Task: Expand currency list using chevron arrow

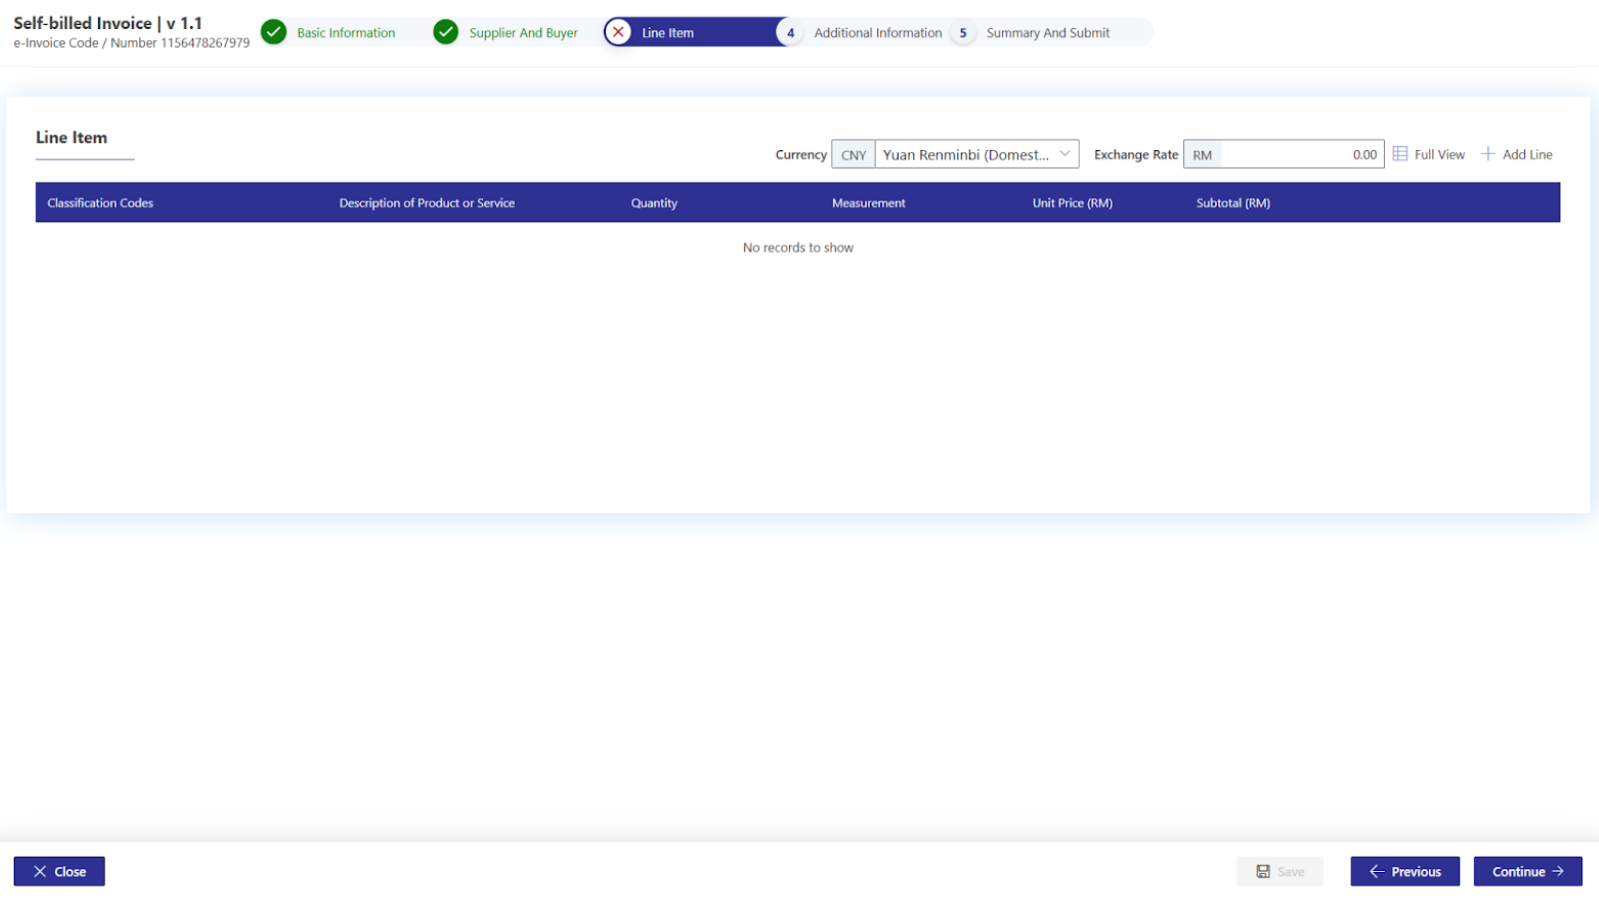Action: click(x=1065, y=154)
